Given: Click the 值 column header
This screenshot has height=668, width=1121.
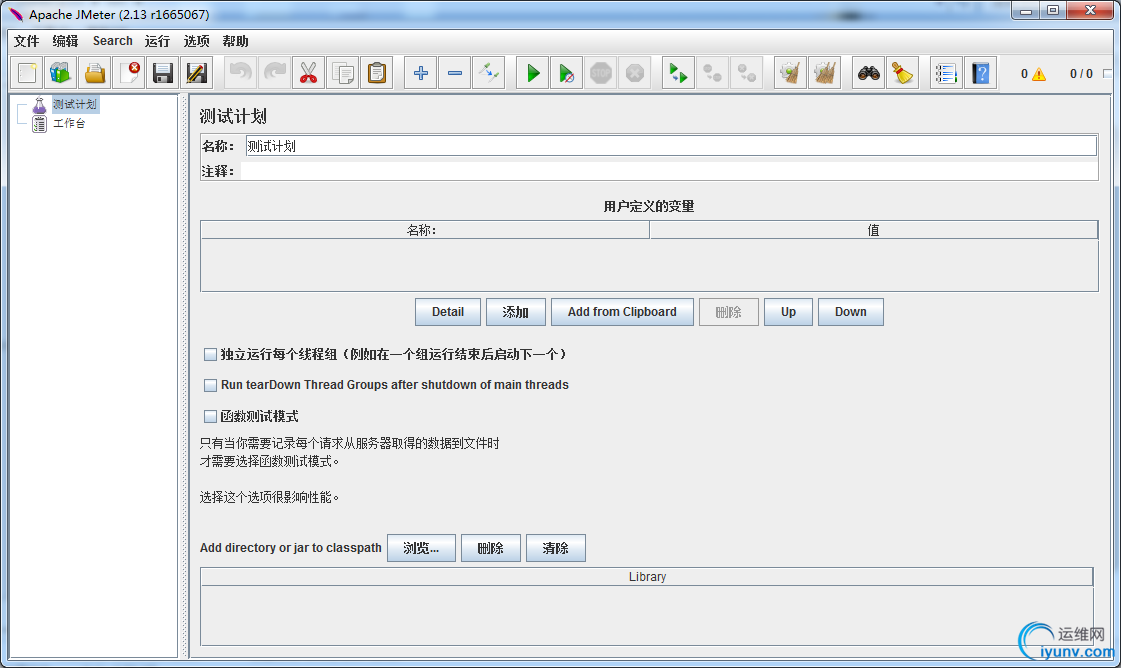Looking at the screenshot, I should tap(873, 230).
